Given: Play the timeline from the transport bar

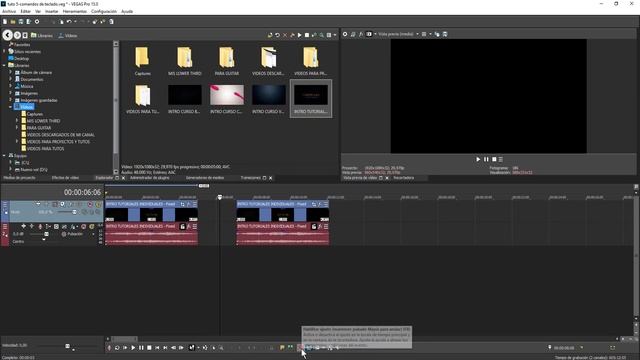Looking at the screenshot, I should [x=133, y=348].
